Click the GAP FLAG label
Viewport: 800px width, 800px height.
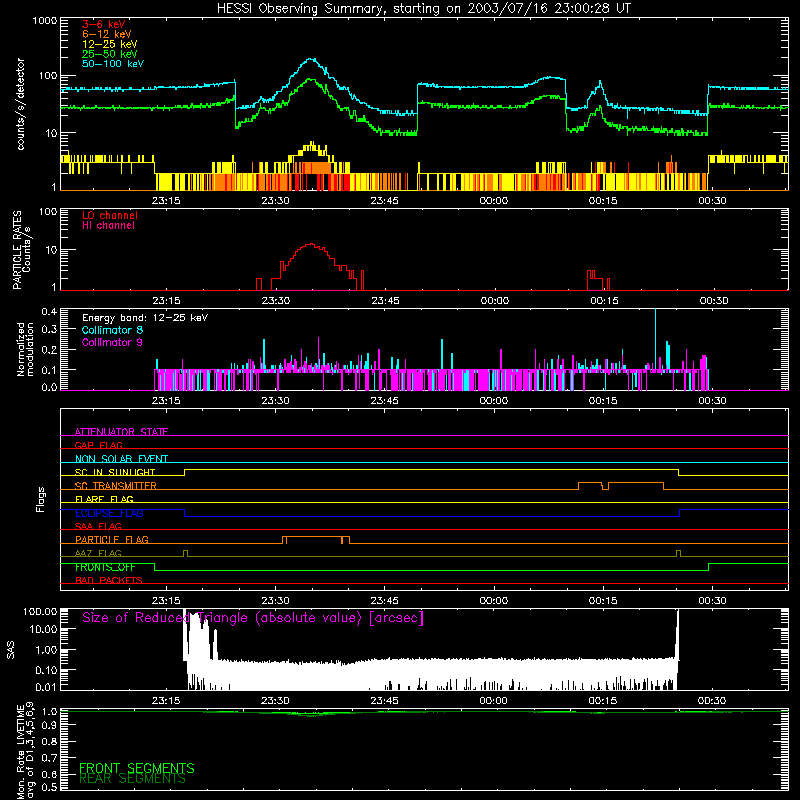click(98, 445)
